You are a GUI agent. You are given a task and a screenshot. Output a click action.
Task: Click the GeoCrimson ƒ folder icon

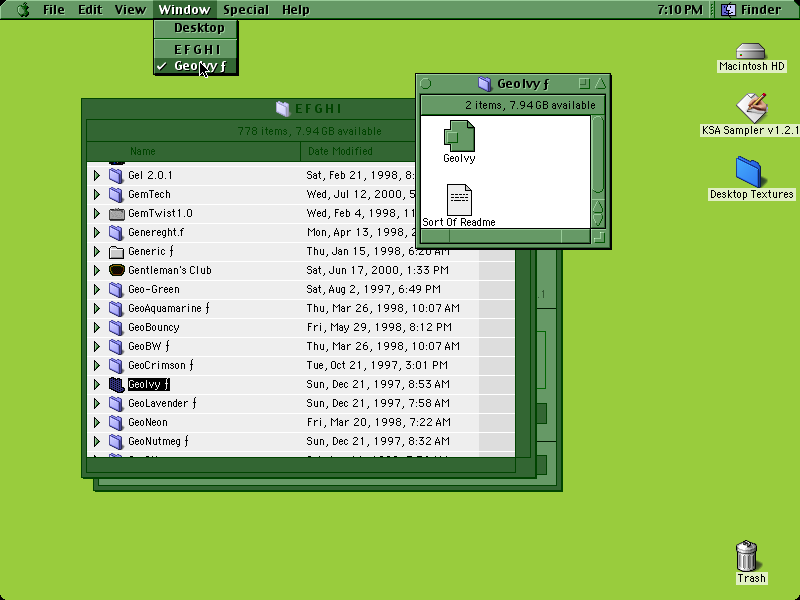(116, 365)
